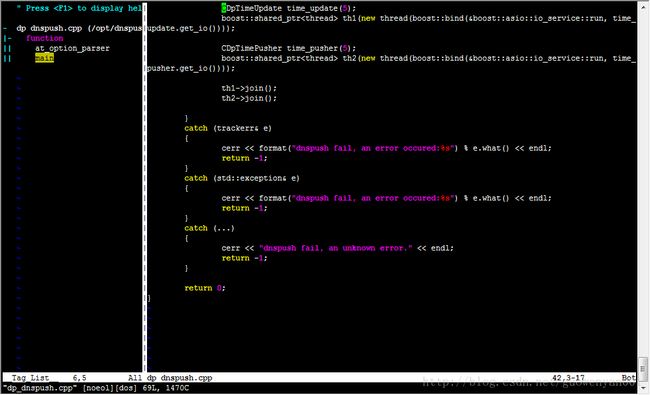Click the cerr format line under catch (trackerr& e)

[x=386, y=148]
